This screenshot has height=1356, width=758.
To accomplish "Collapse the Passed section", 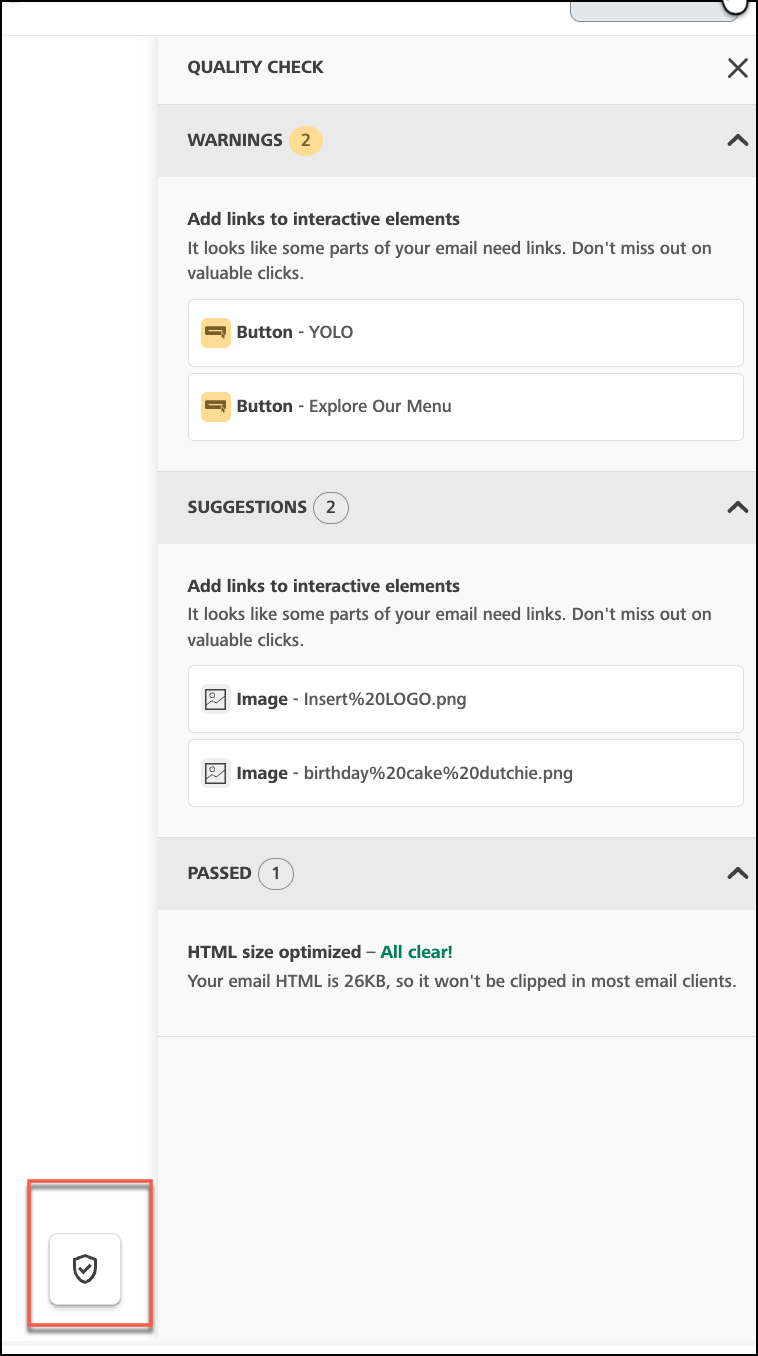I will click(x=737, y=873).
